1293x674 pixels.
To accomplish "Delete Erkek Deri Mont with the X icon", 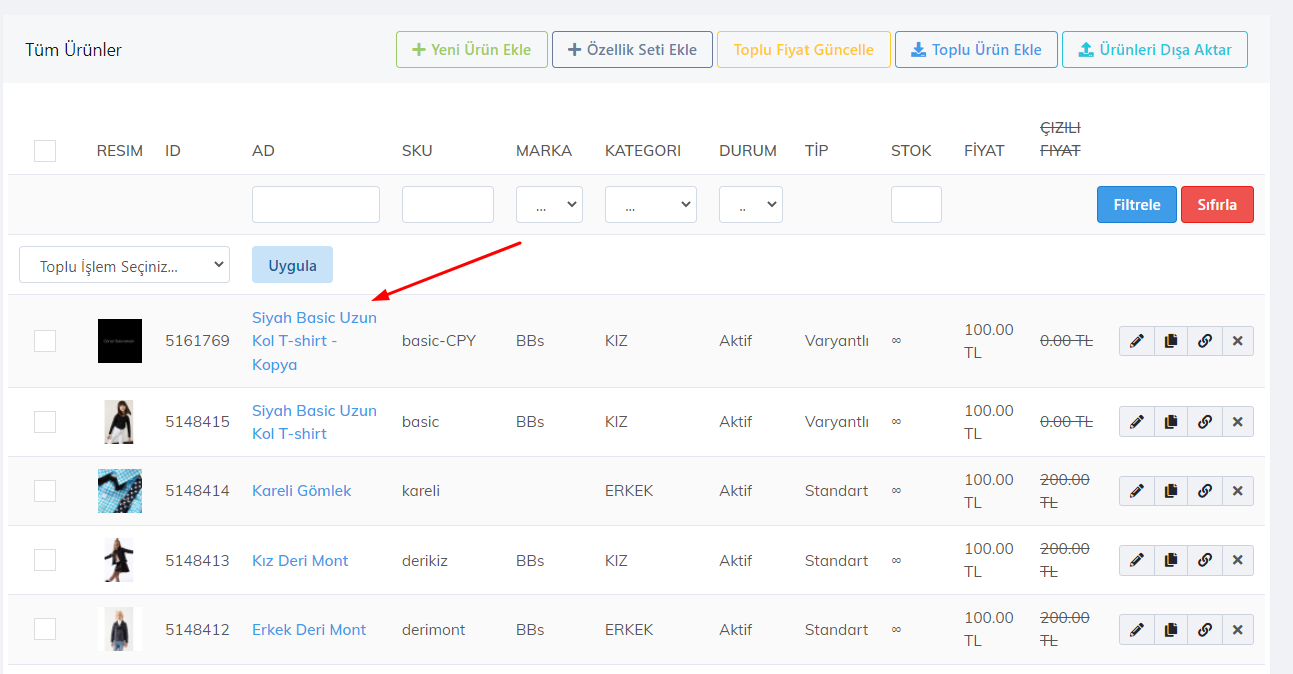I will pyautogui.click(x=1237, y=630).
